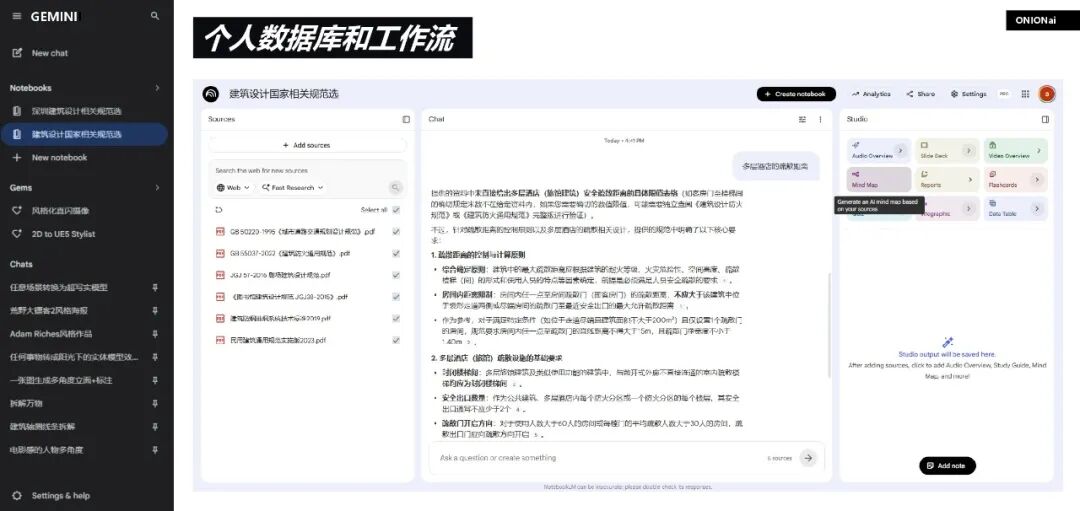Unpin the Adam Riches风格作品 chat
Screen dimensions: 1080x511
tap(155, 334)
